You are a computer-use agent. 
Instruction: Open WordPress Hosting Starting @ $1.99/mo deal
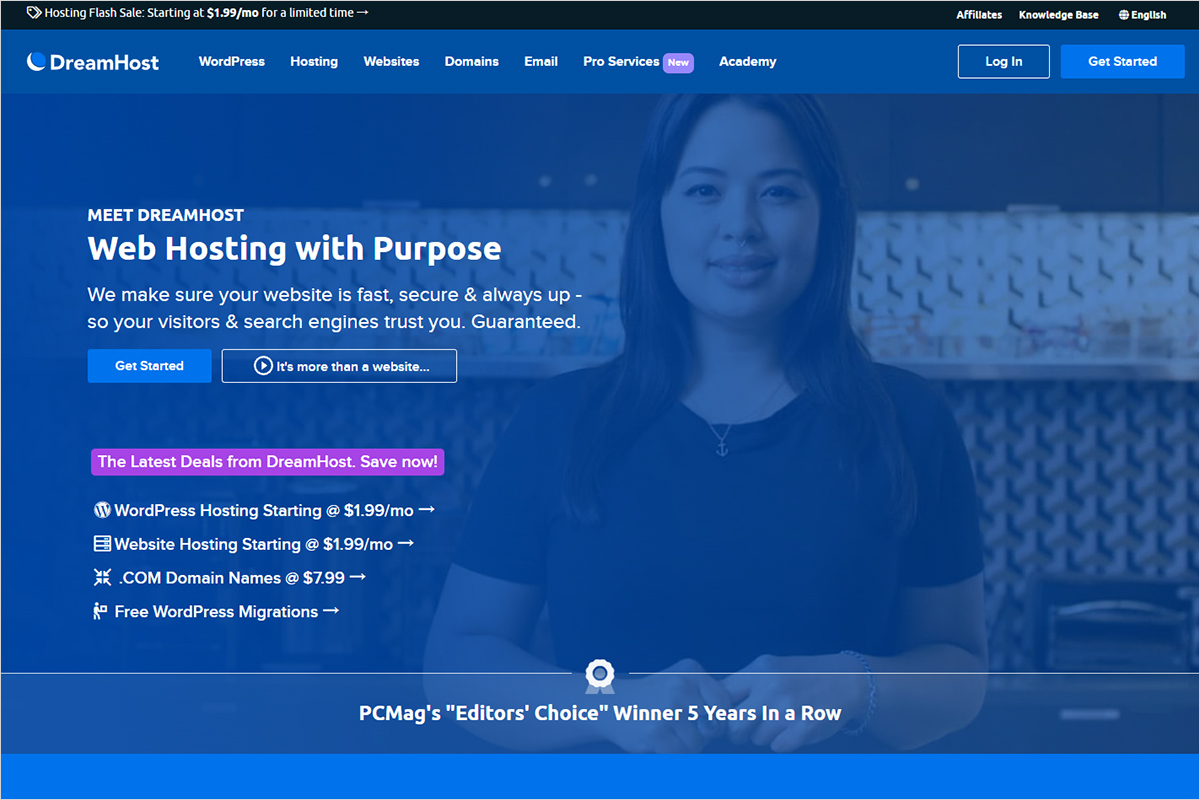point(264,510)
